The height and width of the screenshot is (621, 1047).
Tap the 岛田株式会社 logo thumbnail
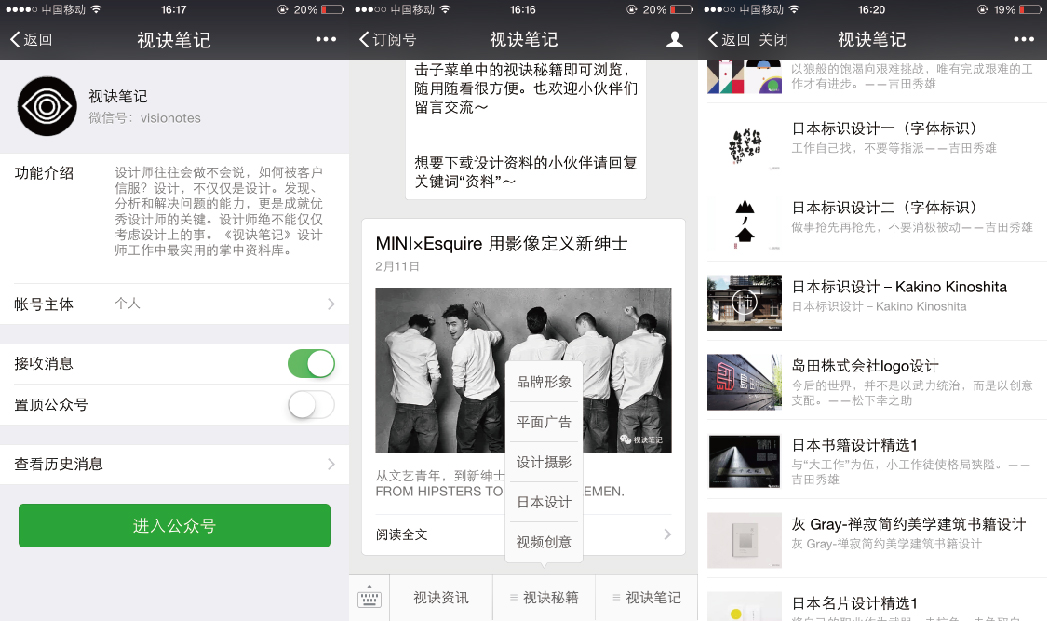tap(745, 382)
